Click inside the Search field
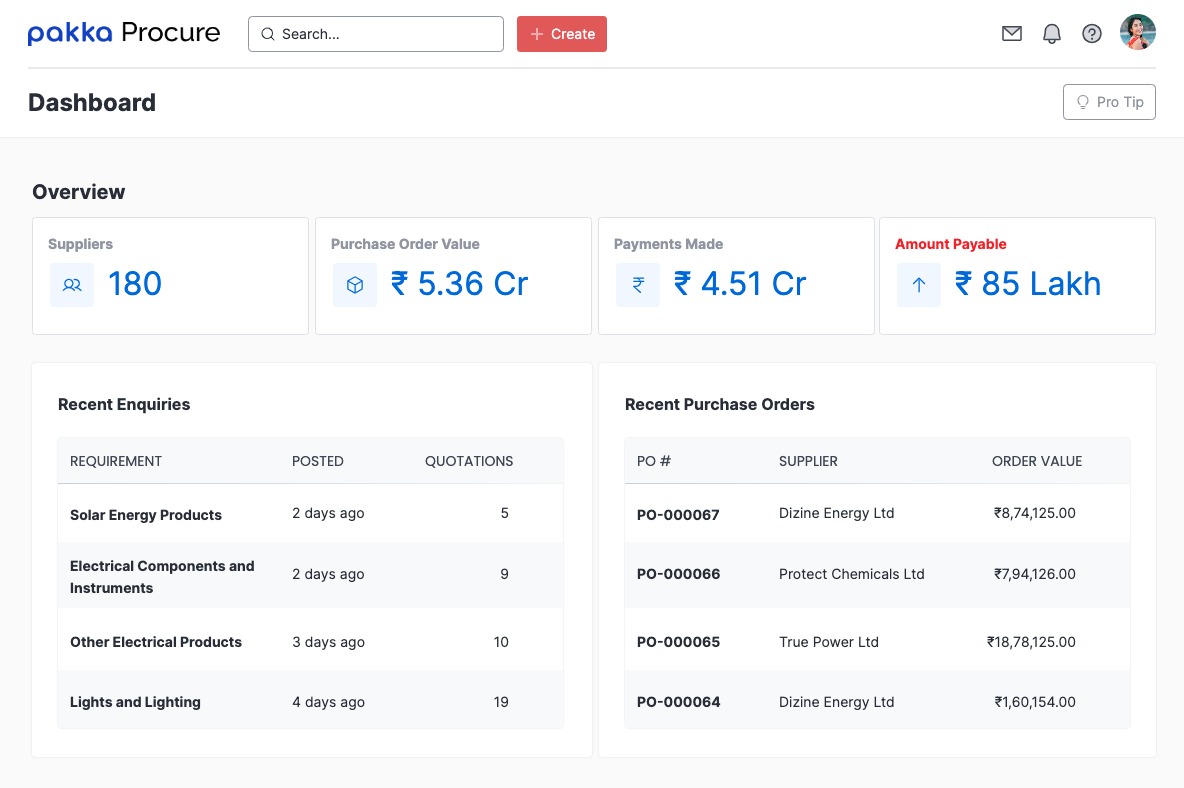Screen dimensions: 1184x788 pyautogui.click(x=376, y=33)
